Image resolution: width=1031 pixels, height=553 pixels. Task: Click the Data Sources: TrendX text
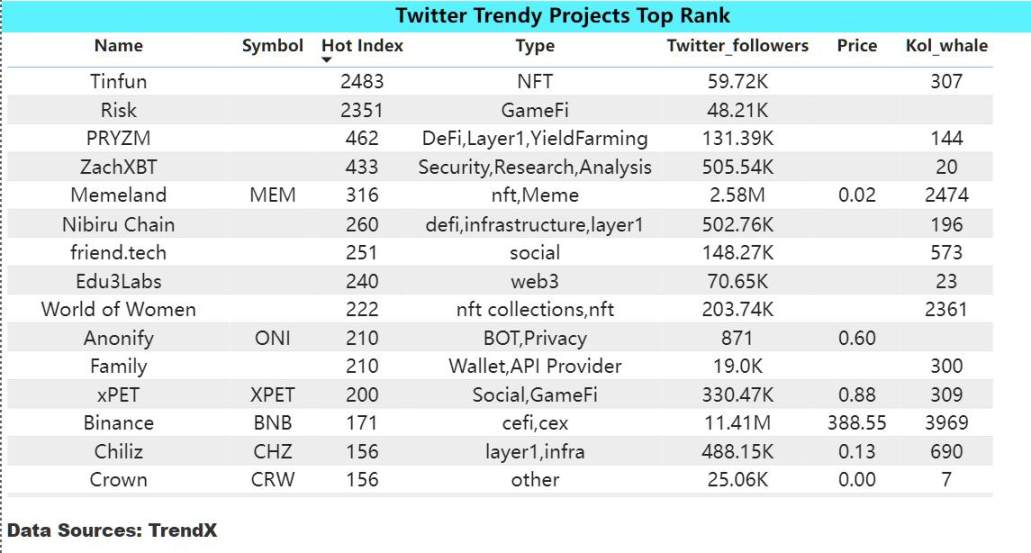click(x=112, y=530)
